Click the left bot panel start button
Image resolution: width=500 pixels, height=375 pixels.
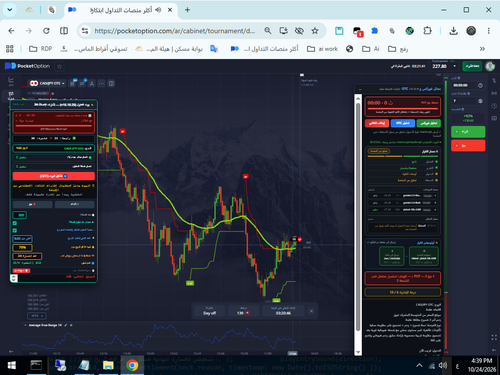(75, 204)
